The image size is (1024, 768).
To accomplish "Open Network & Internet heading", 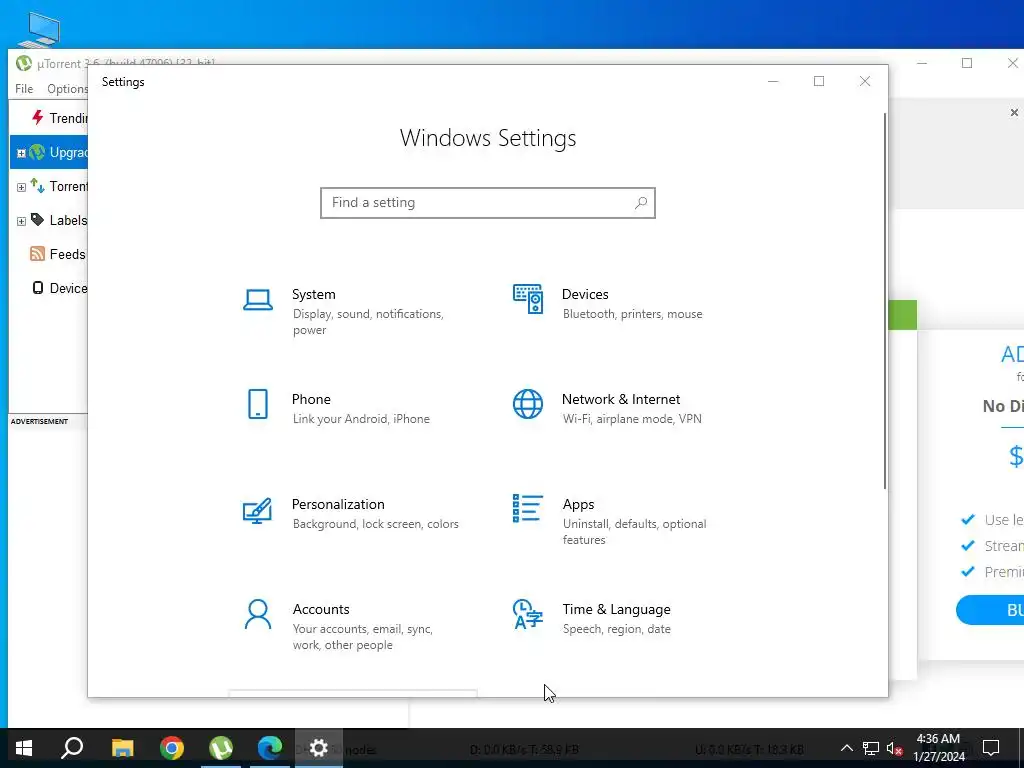I will point(621,399).
